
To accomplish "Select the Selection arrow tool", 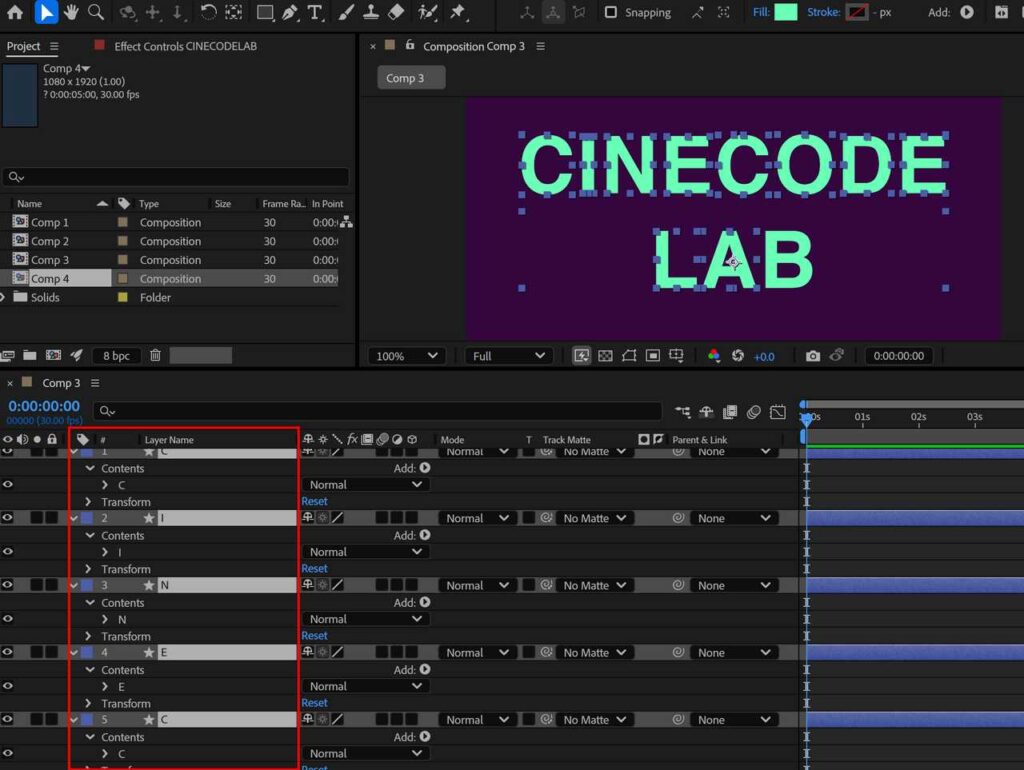I will [x=45, y=12].
